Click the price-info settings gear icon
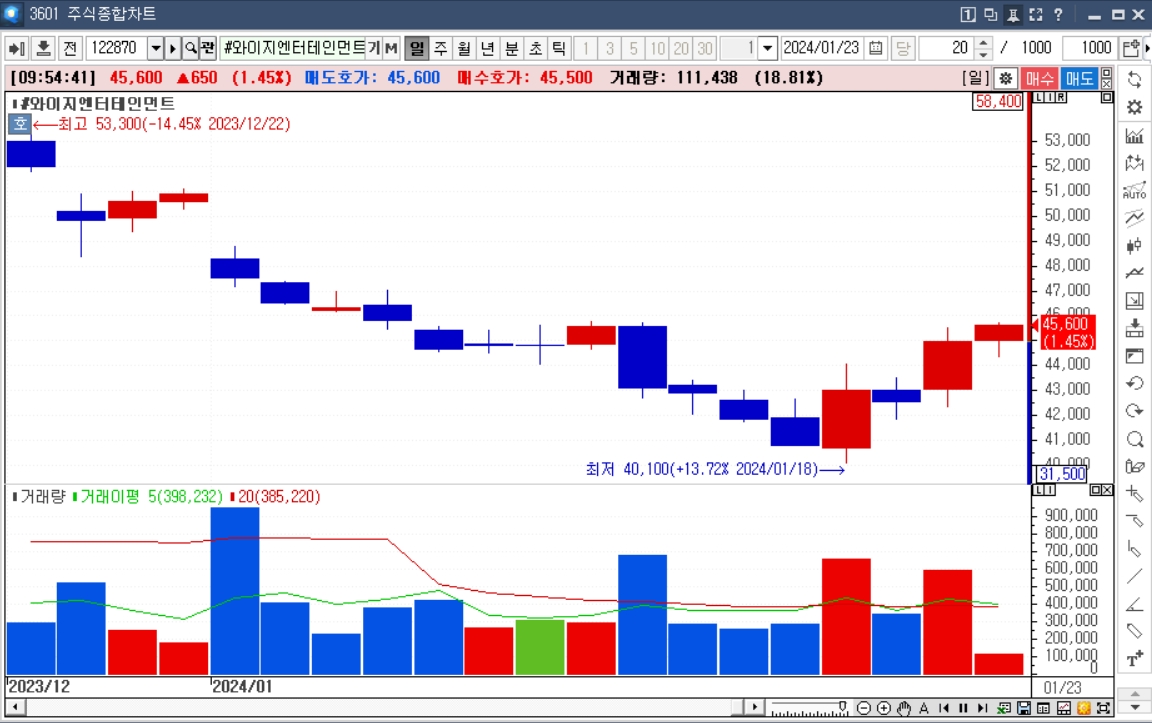1152x723 pixels. (1005, 78)
